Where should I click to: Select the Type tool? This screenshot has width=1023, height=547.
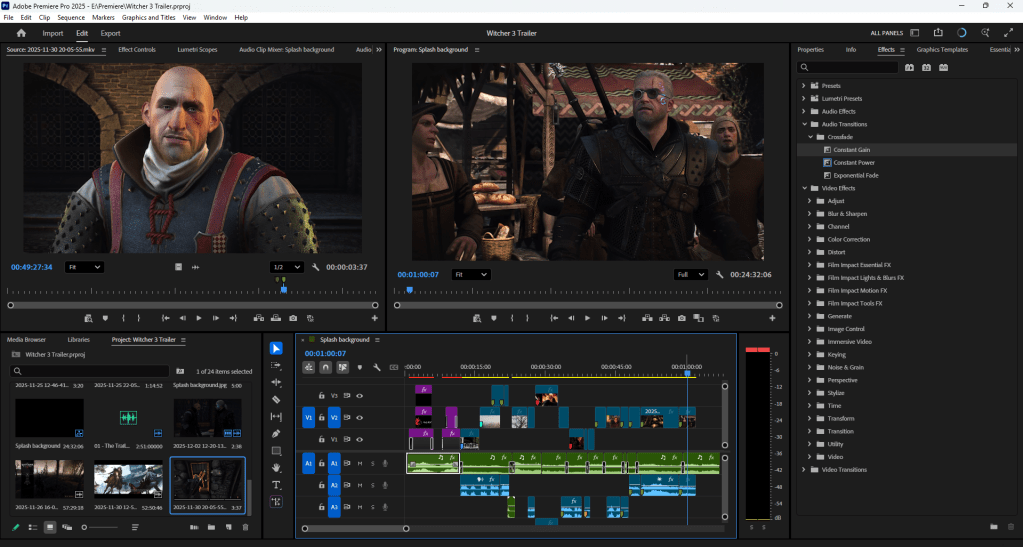point(276,485)
